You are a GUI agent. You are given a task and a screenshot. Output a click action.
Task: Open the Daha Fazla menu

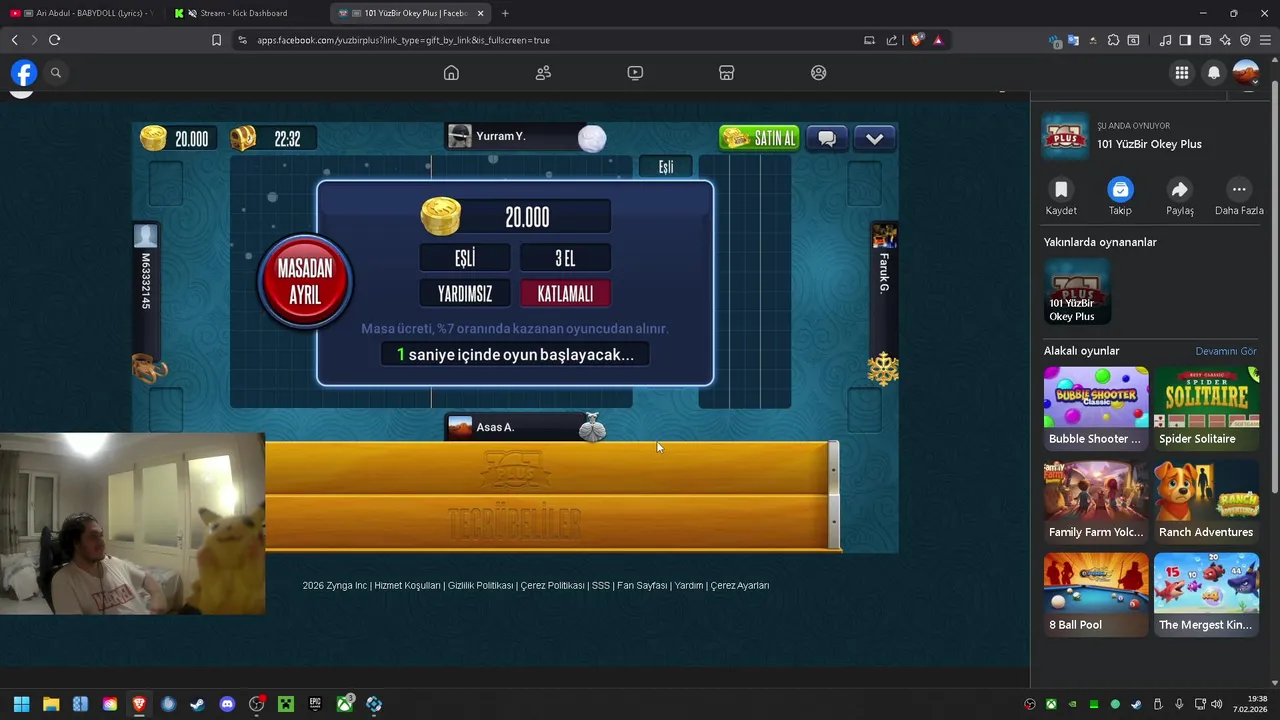pos(1239,196)
